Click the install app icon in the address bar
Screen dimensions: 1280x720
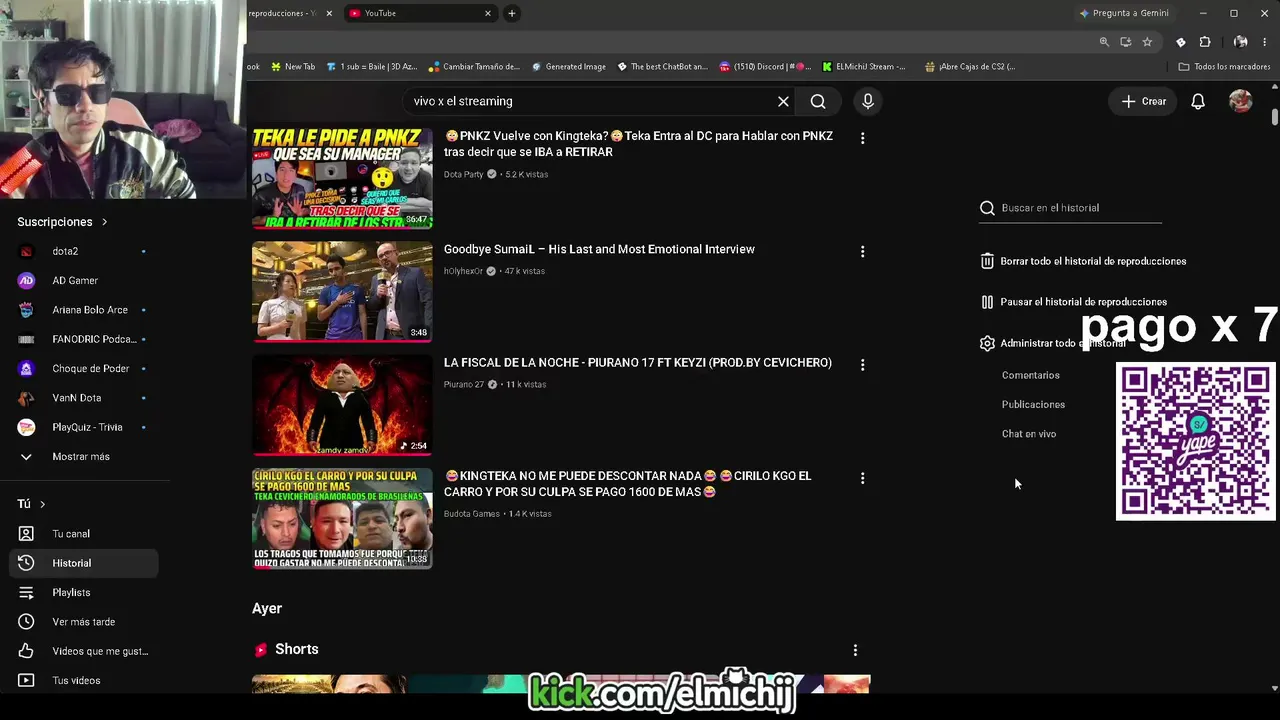[x=1126, y=42]
